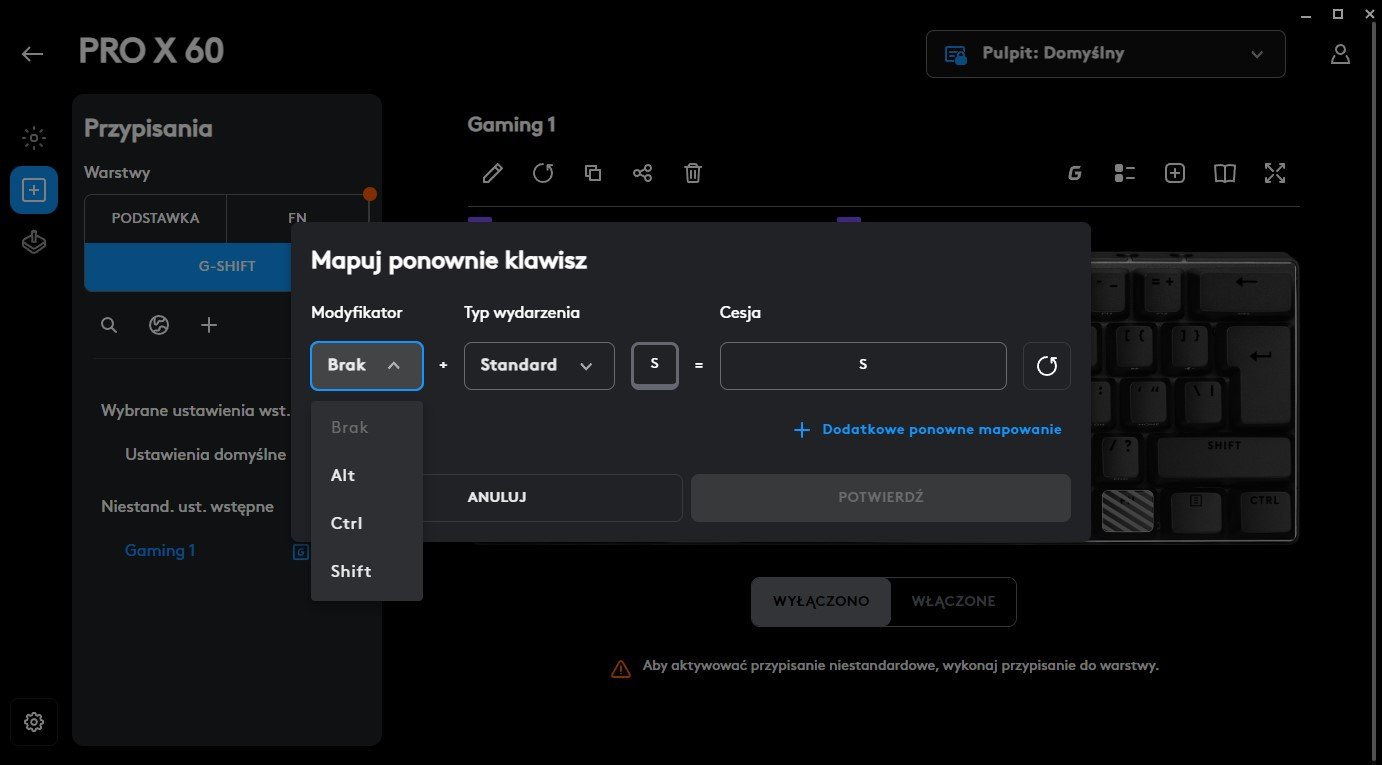Click the Cesja input field showing S
This screenshot has width=1382, height=765.
[862, 366]
